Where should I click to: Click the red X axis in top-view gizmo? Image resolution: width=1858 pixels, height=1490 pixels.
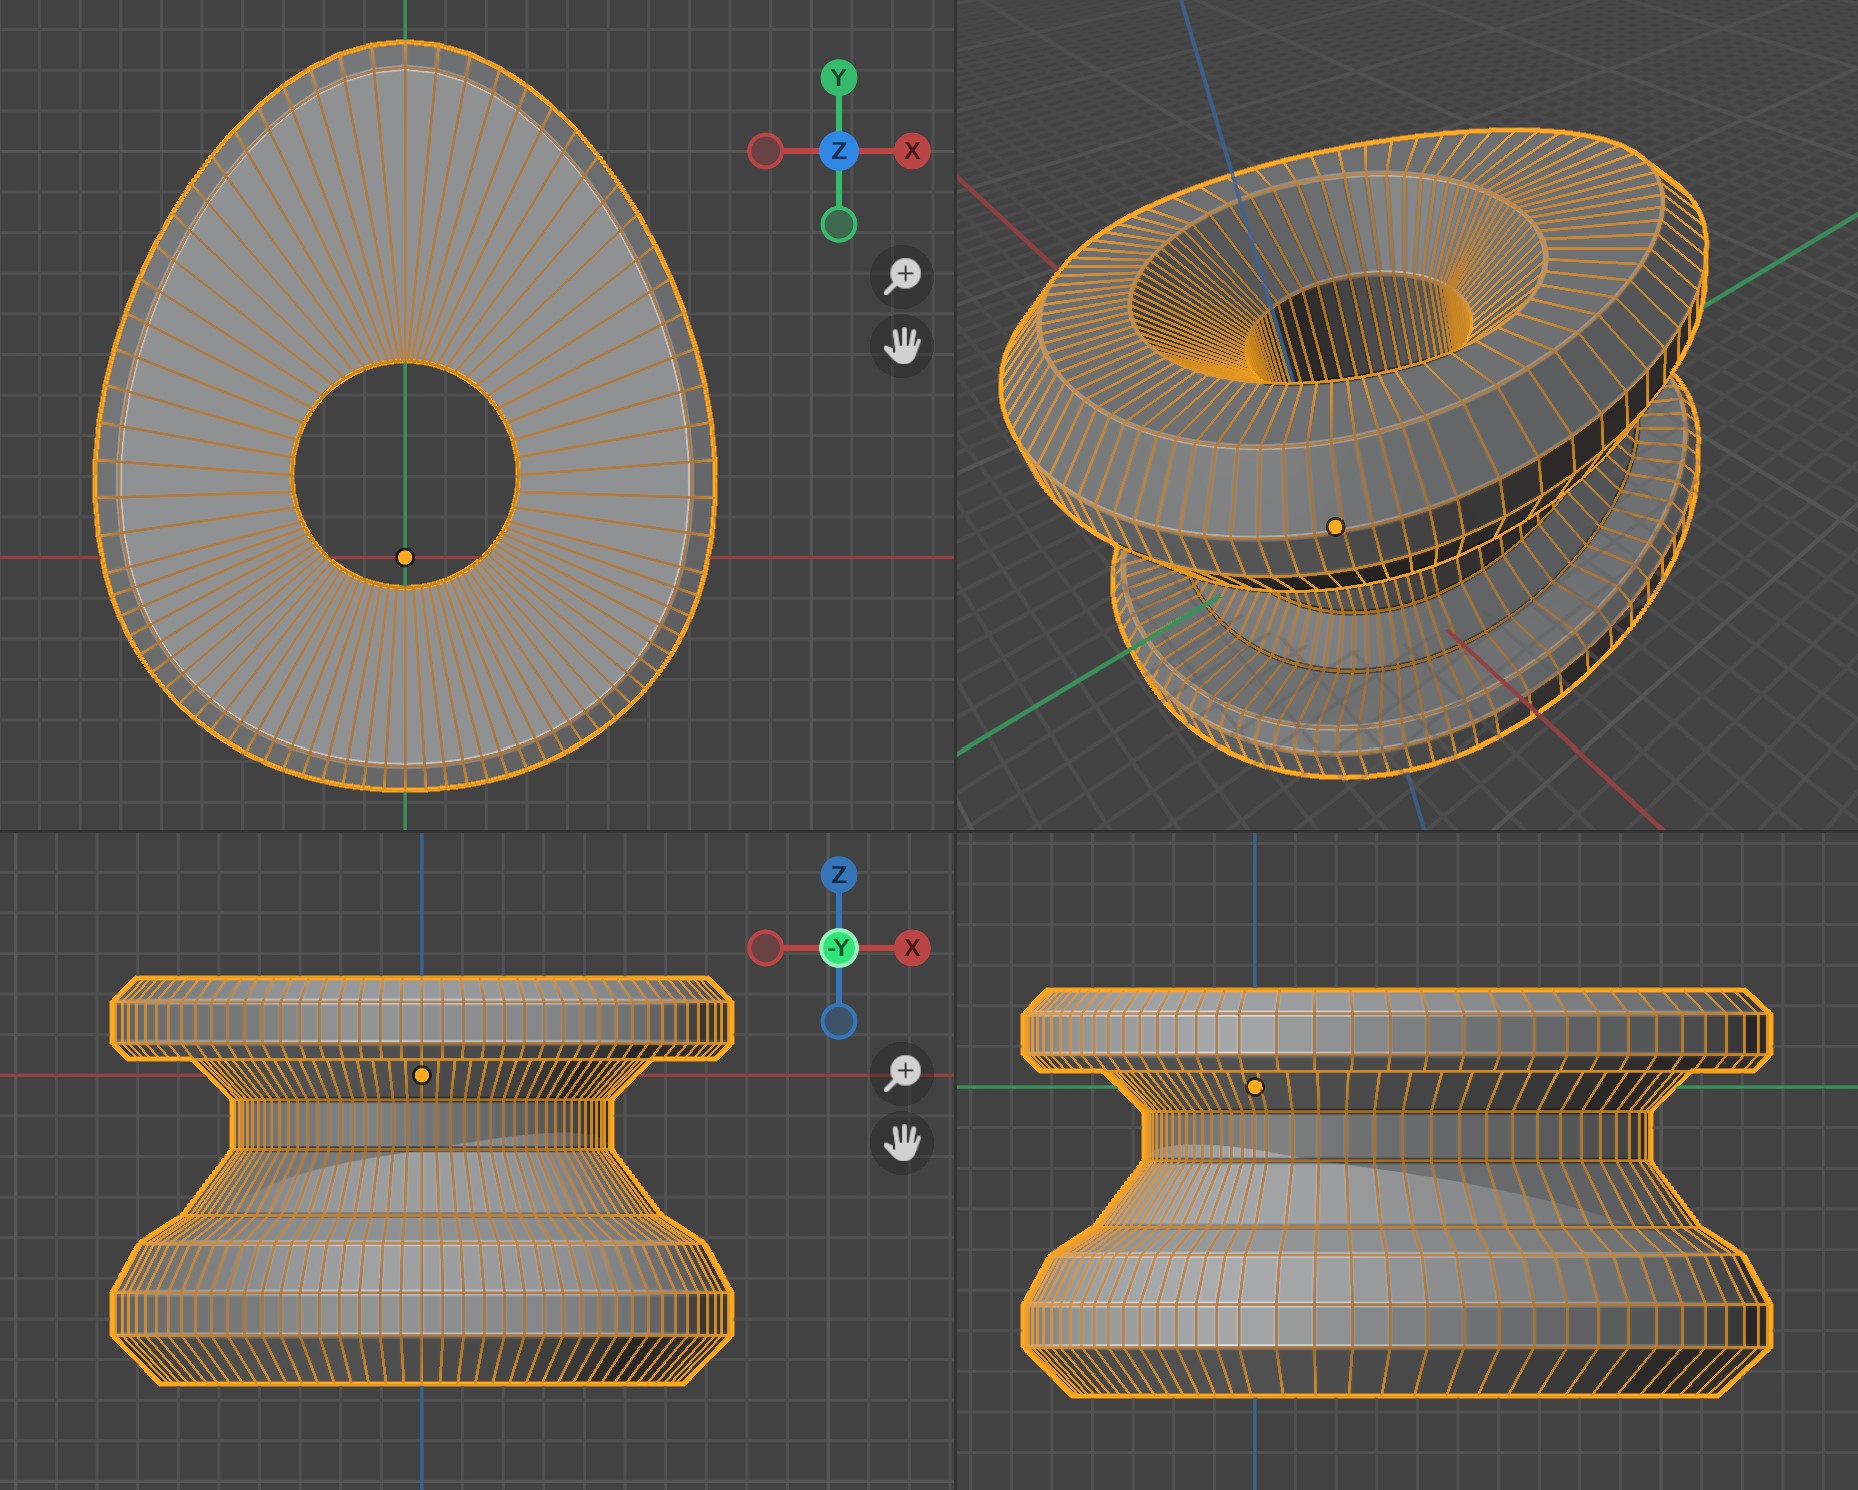pyautogui.click(x=912, y=151)
